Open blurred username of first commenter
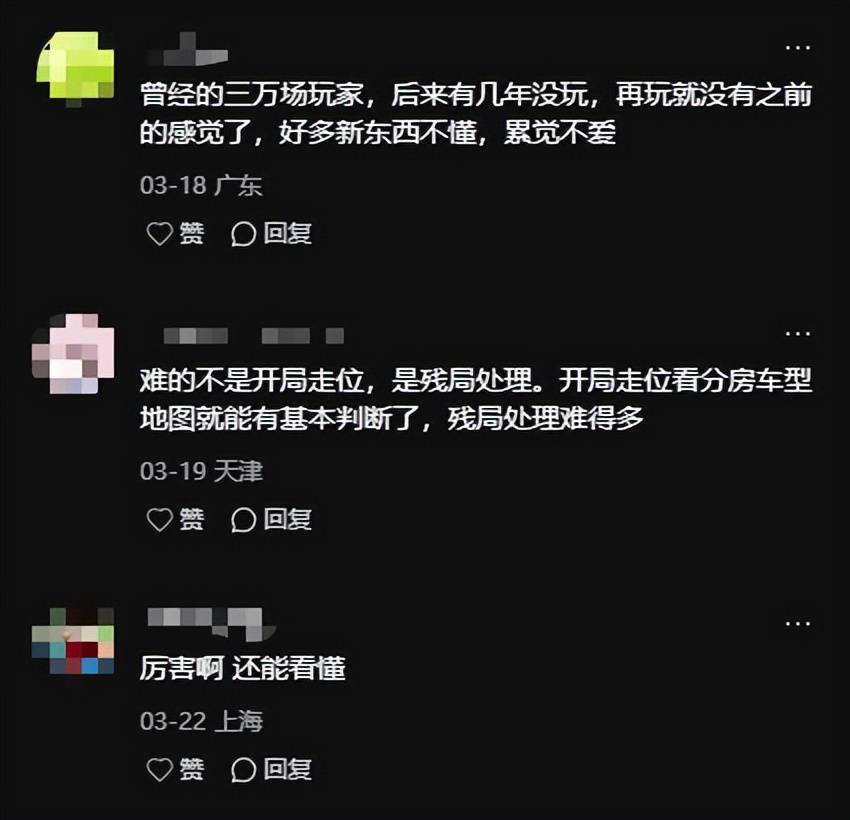850x820 pixels. click(x=188, y=50)
